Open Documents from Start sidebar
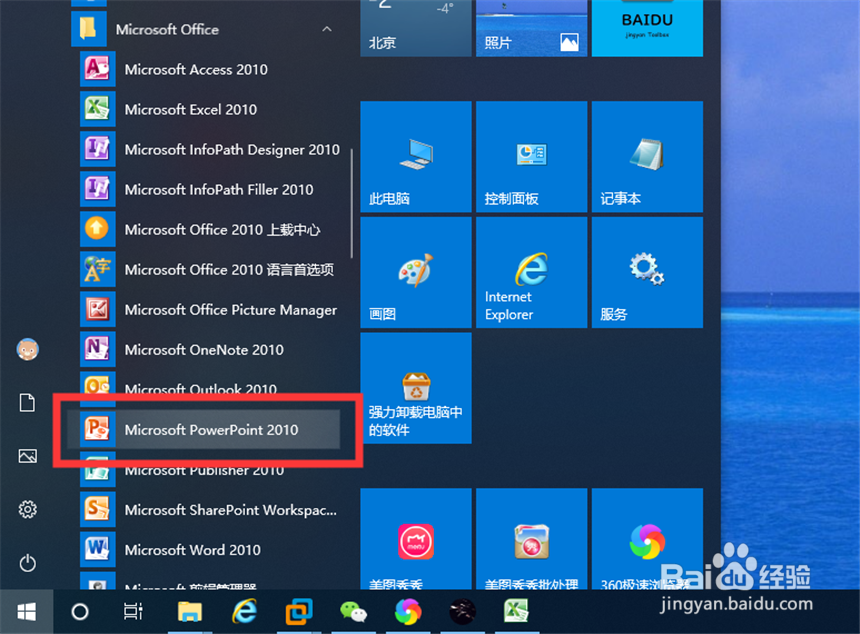860x634 pixels. (x=27, y=403)
